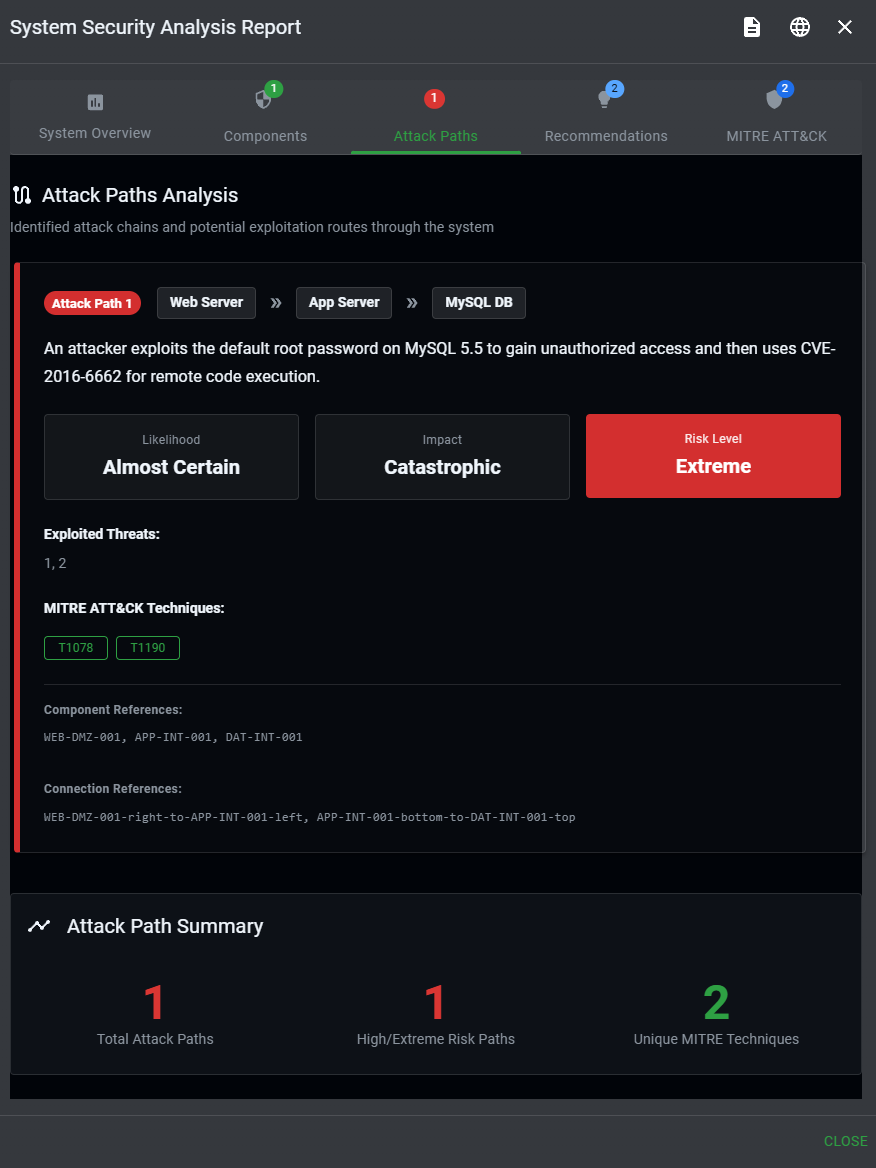This screenshot has width=876, height=1168.
Task: Click the Recommendations lightbulb icon
Action: point(604,100)
